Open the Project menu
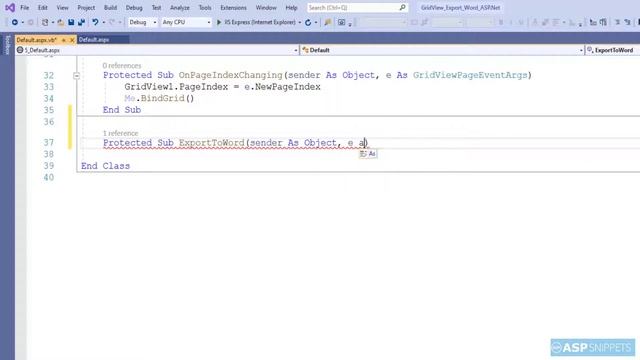Screen dimensions: 640x360 tap(86, 8)
